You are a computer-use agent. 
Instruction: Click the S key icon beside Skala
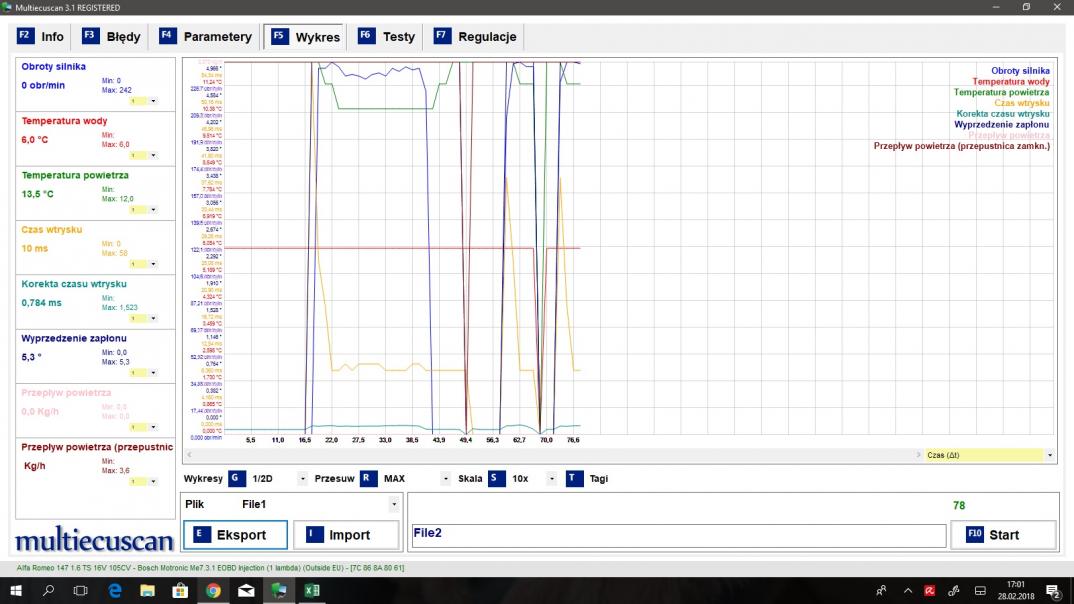496,478
